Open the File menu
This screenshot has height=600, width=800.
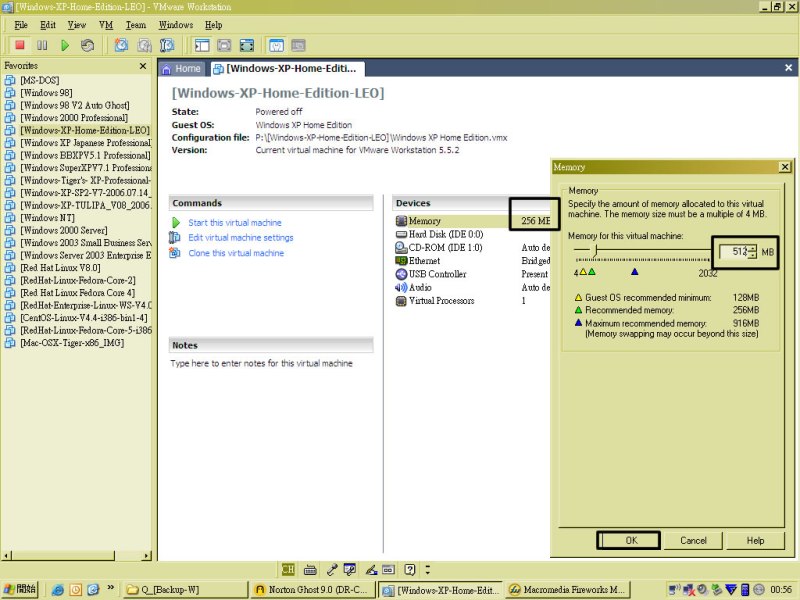click(x=21, y=25)
